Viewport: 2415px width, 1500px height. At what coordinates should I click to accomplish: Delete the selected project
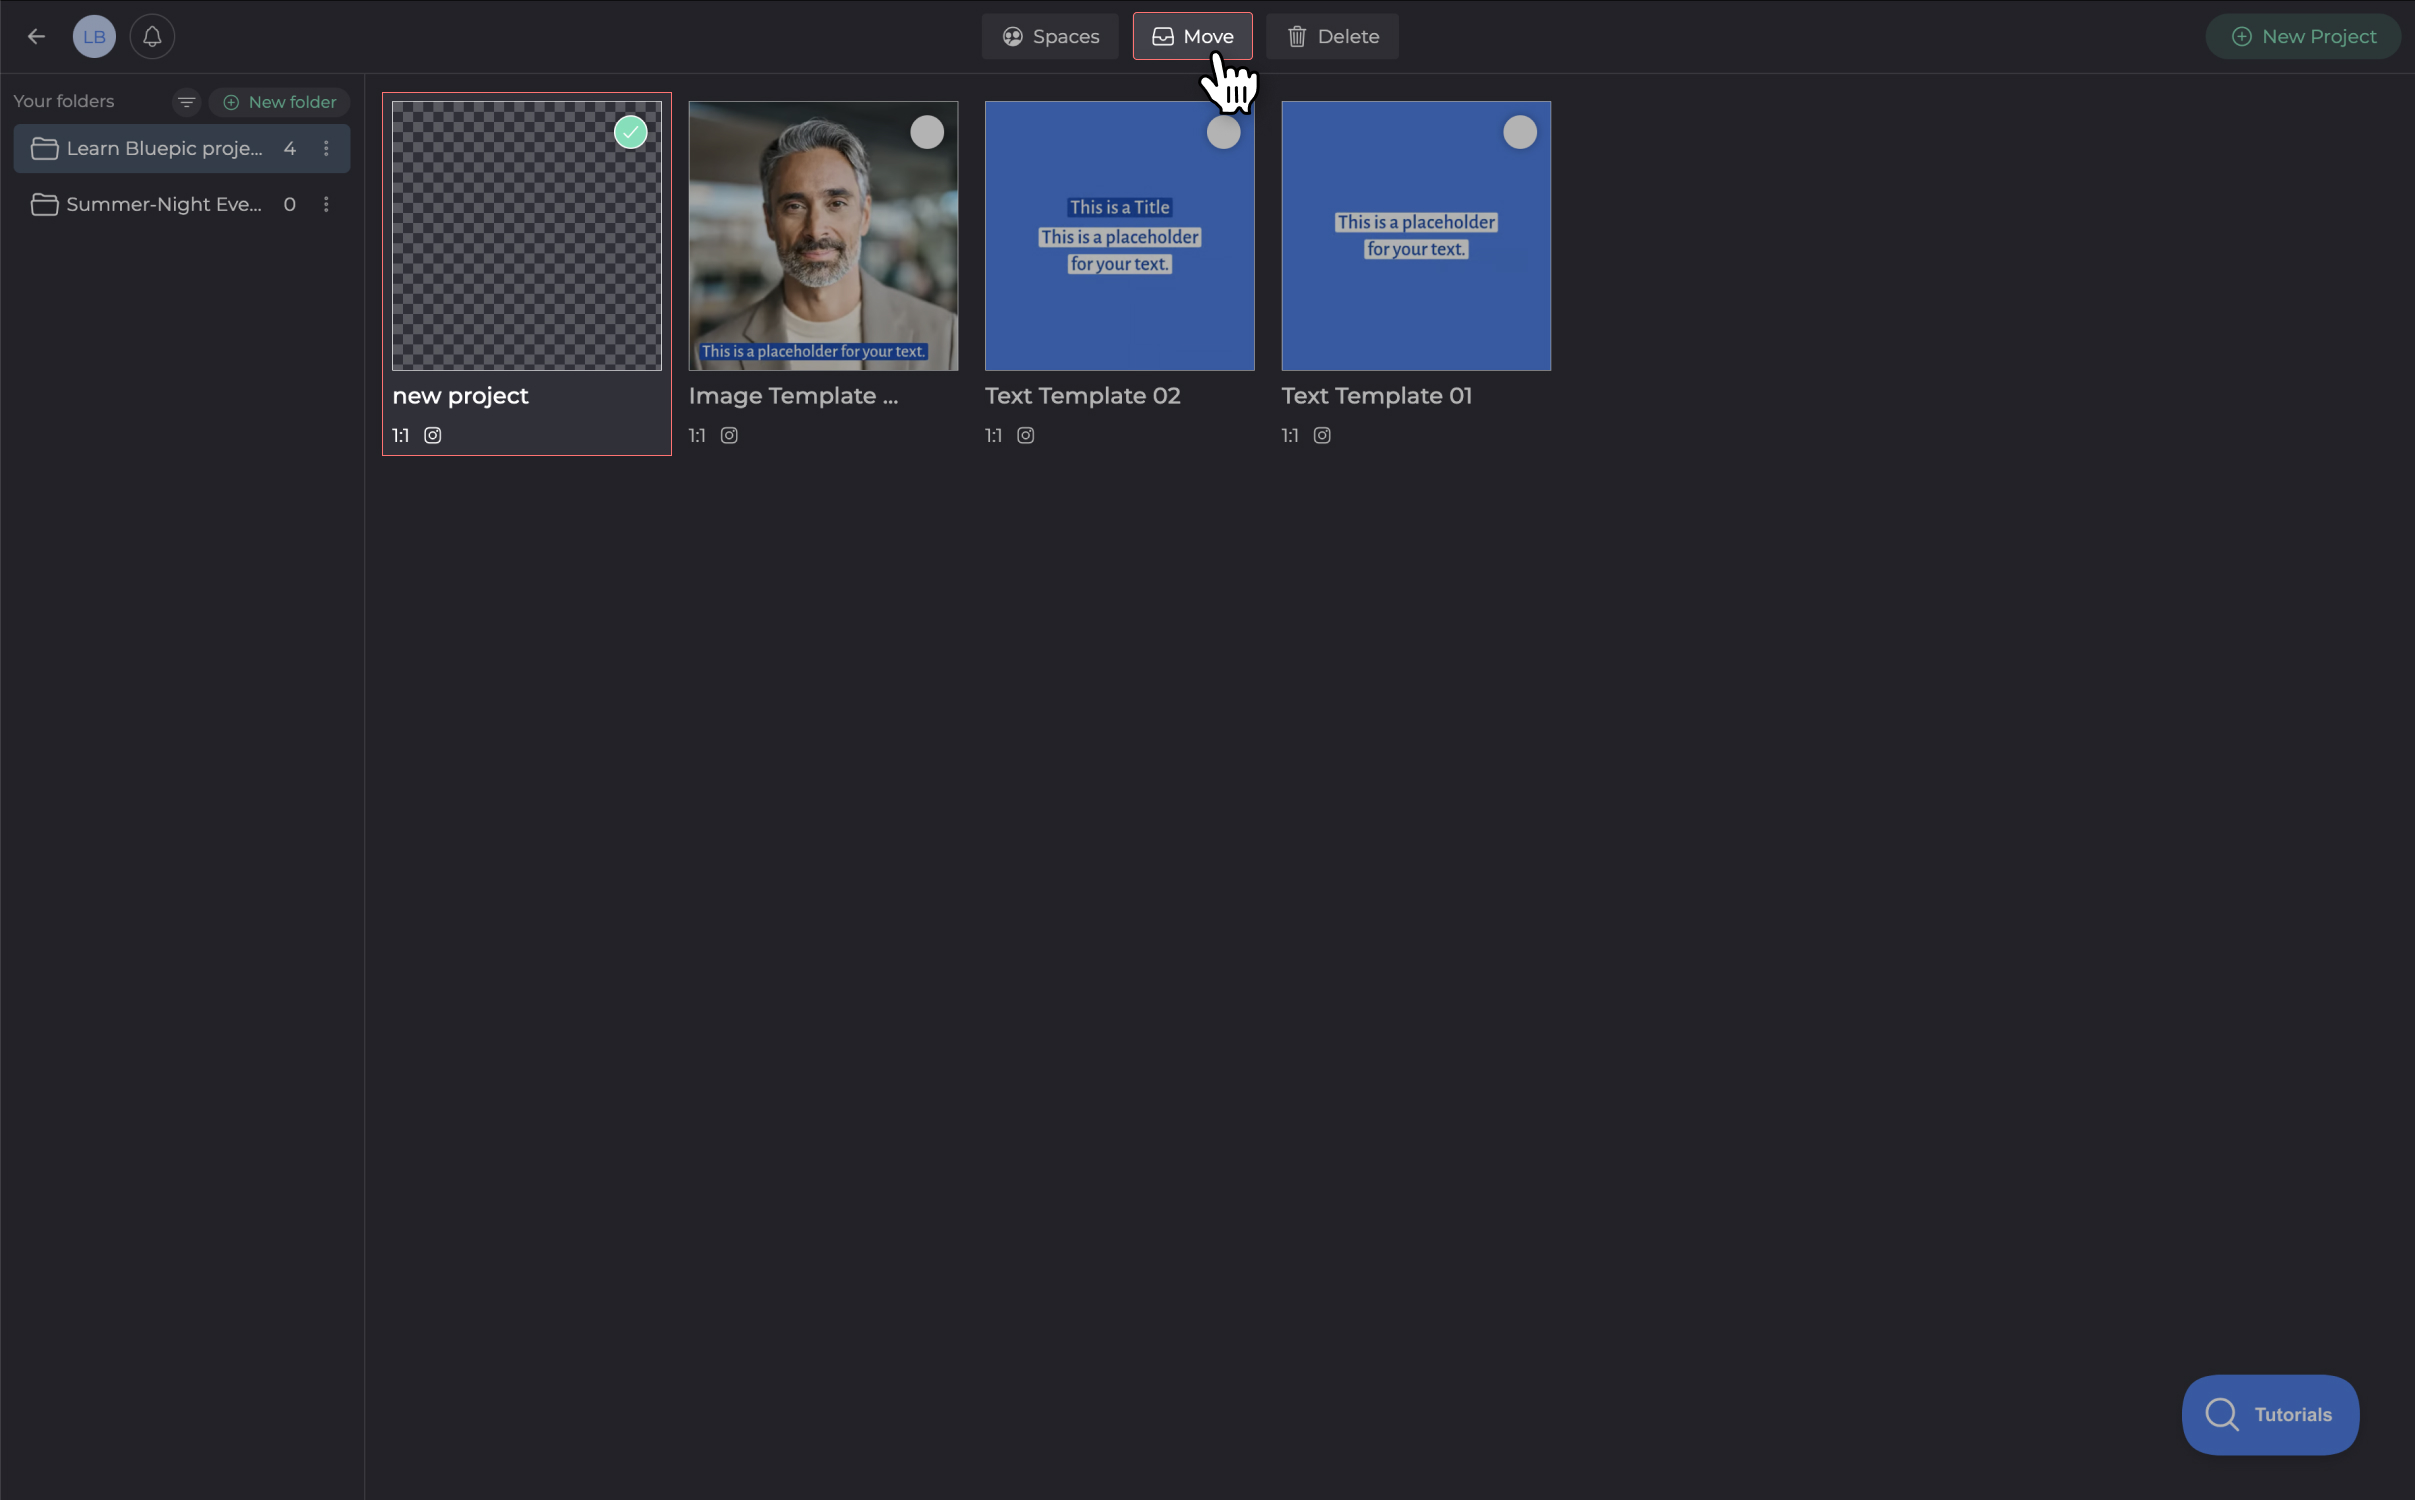(1332, 37)
